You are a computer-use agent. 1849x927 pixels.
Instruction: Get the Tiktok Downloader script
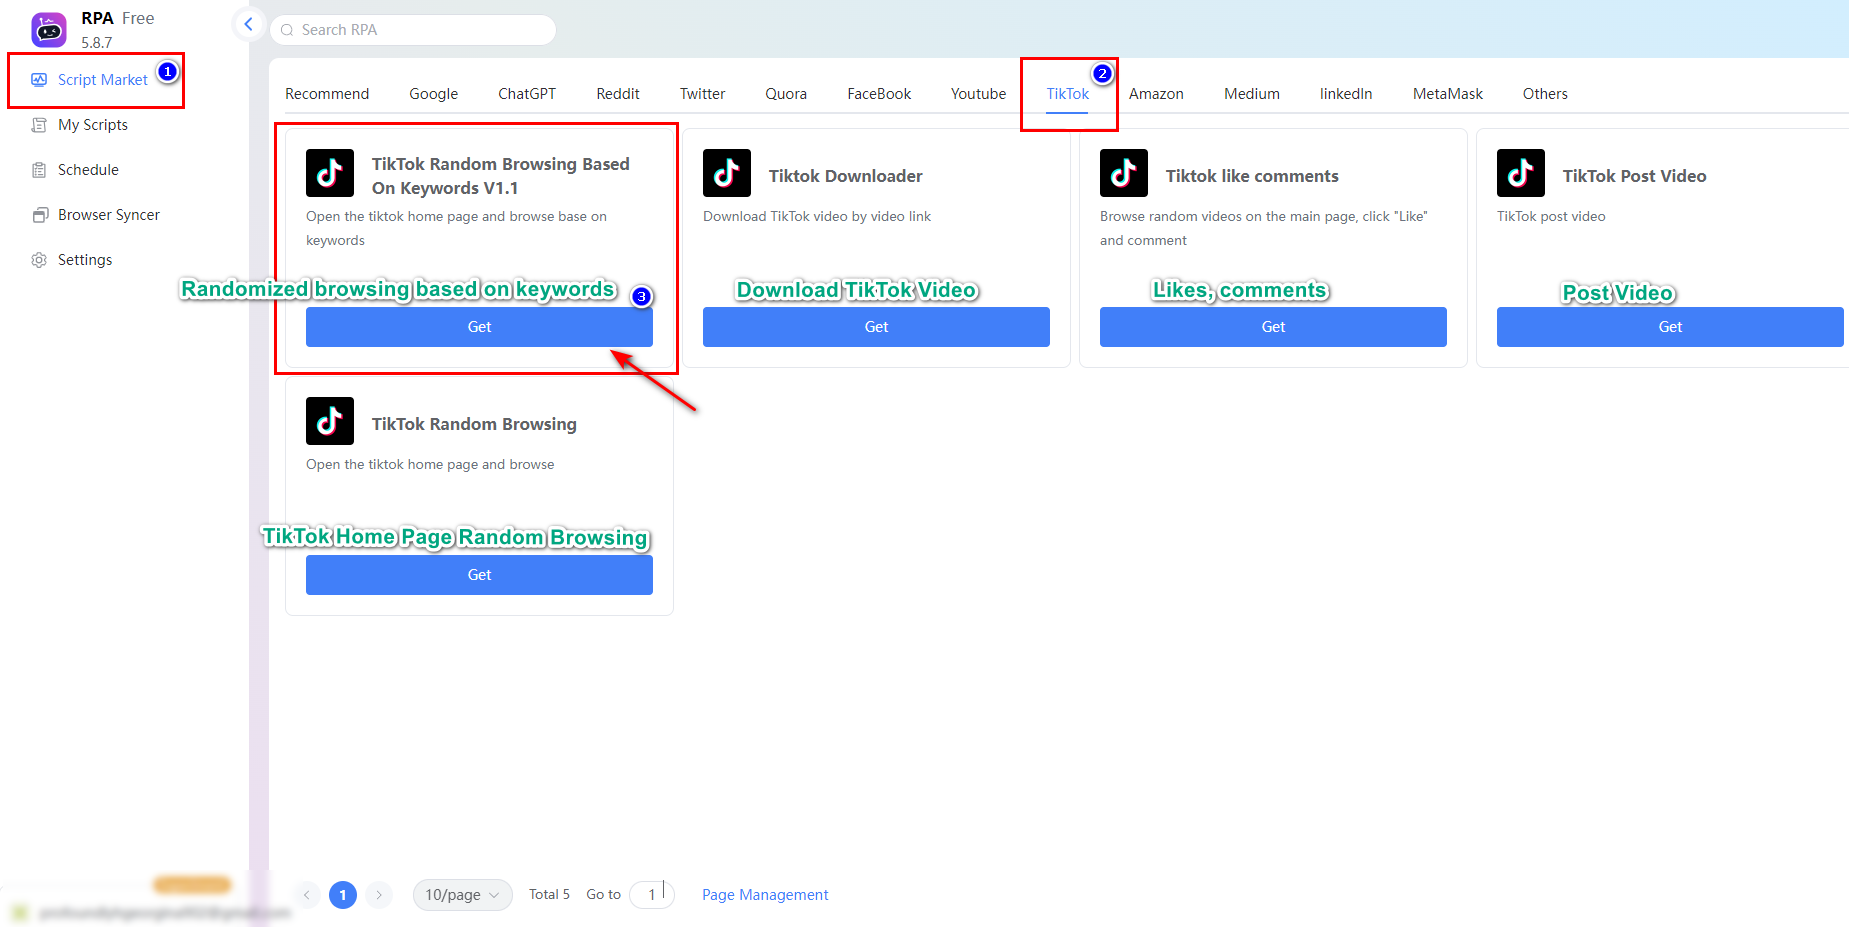click(876, 327)
